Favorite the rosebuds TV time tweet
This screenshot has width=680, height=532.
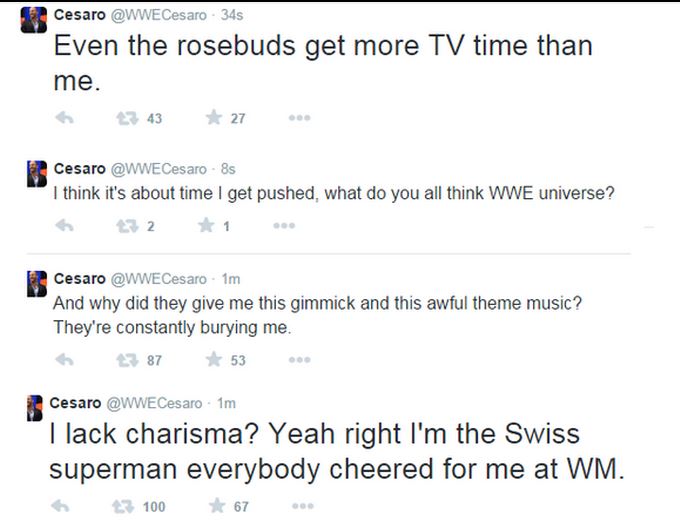click(212, 118)
